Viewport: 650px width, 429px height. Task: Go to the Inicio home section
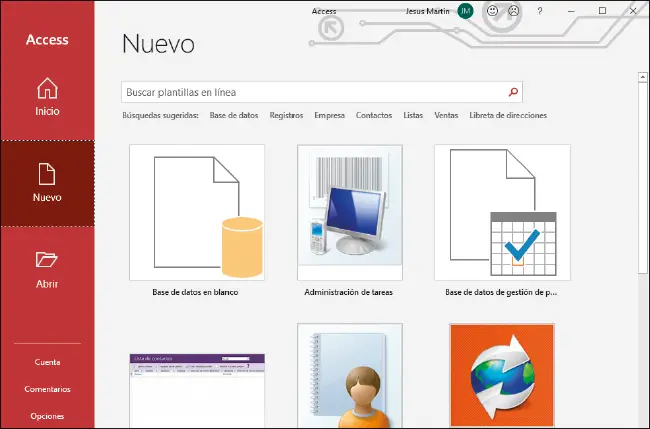47,97
